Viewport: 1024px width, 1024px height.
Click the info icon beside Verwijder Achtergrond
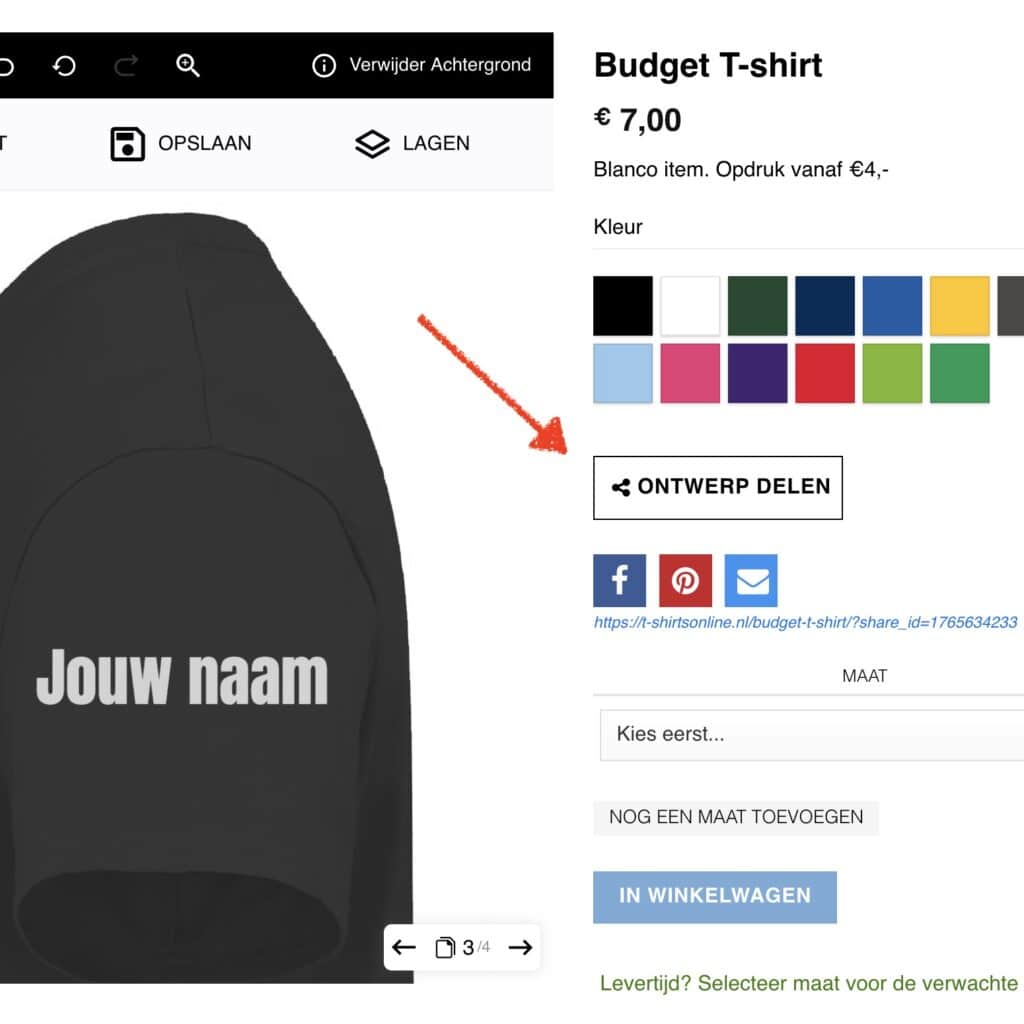pyautogui.click(x=324, y=65)
